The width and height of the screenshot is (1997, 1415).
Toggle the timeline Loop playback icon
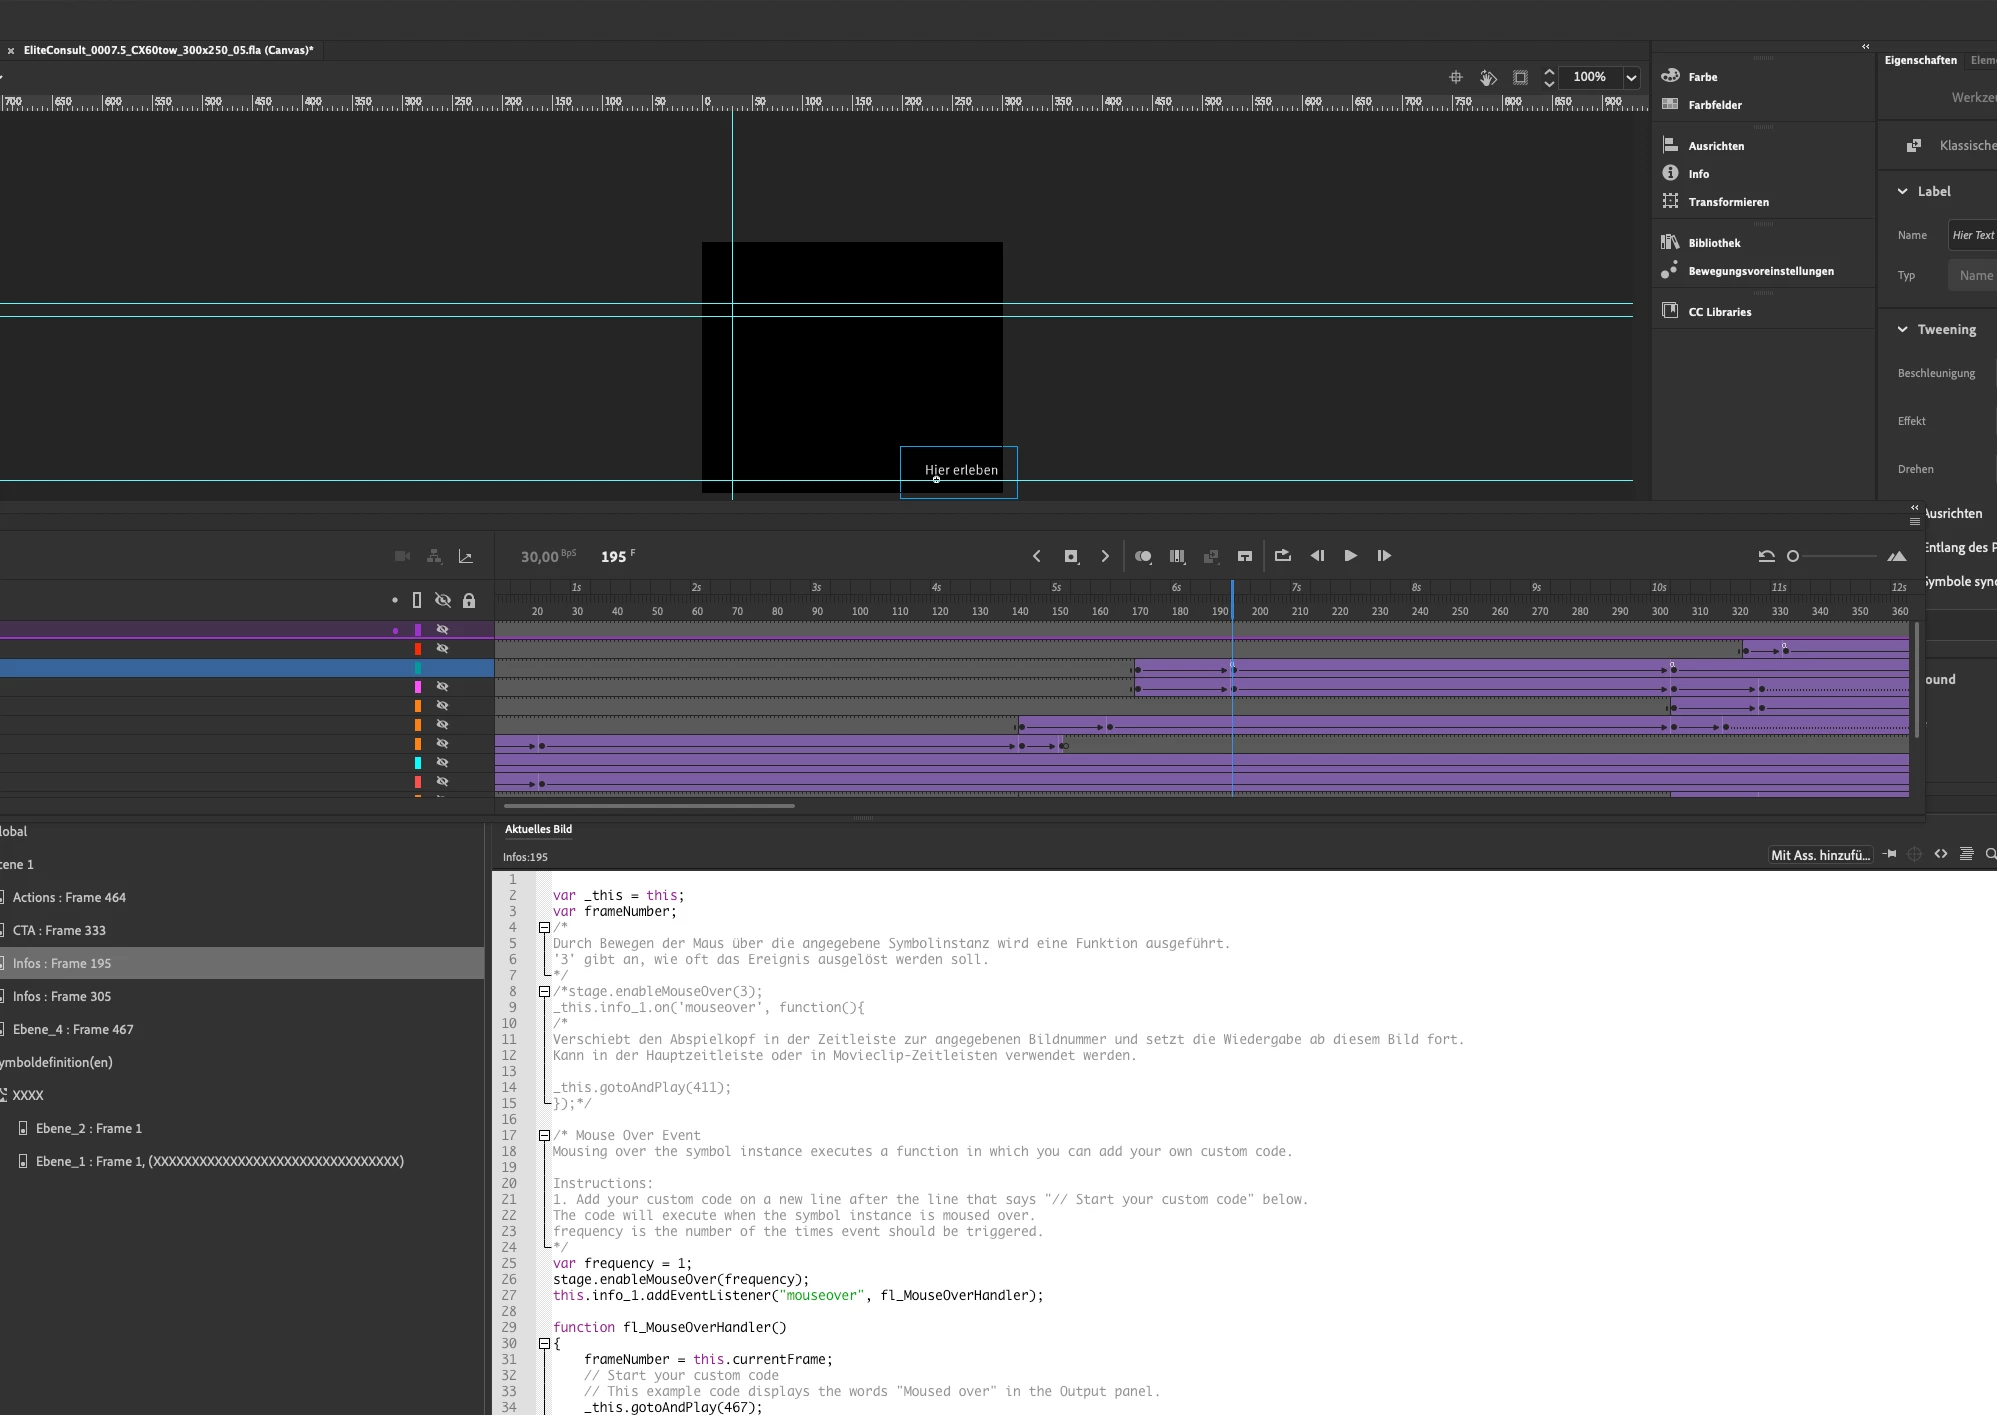(x=1283, y=556)
